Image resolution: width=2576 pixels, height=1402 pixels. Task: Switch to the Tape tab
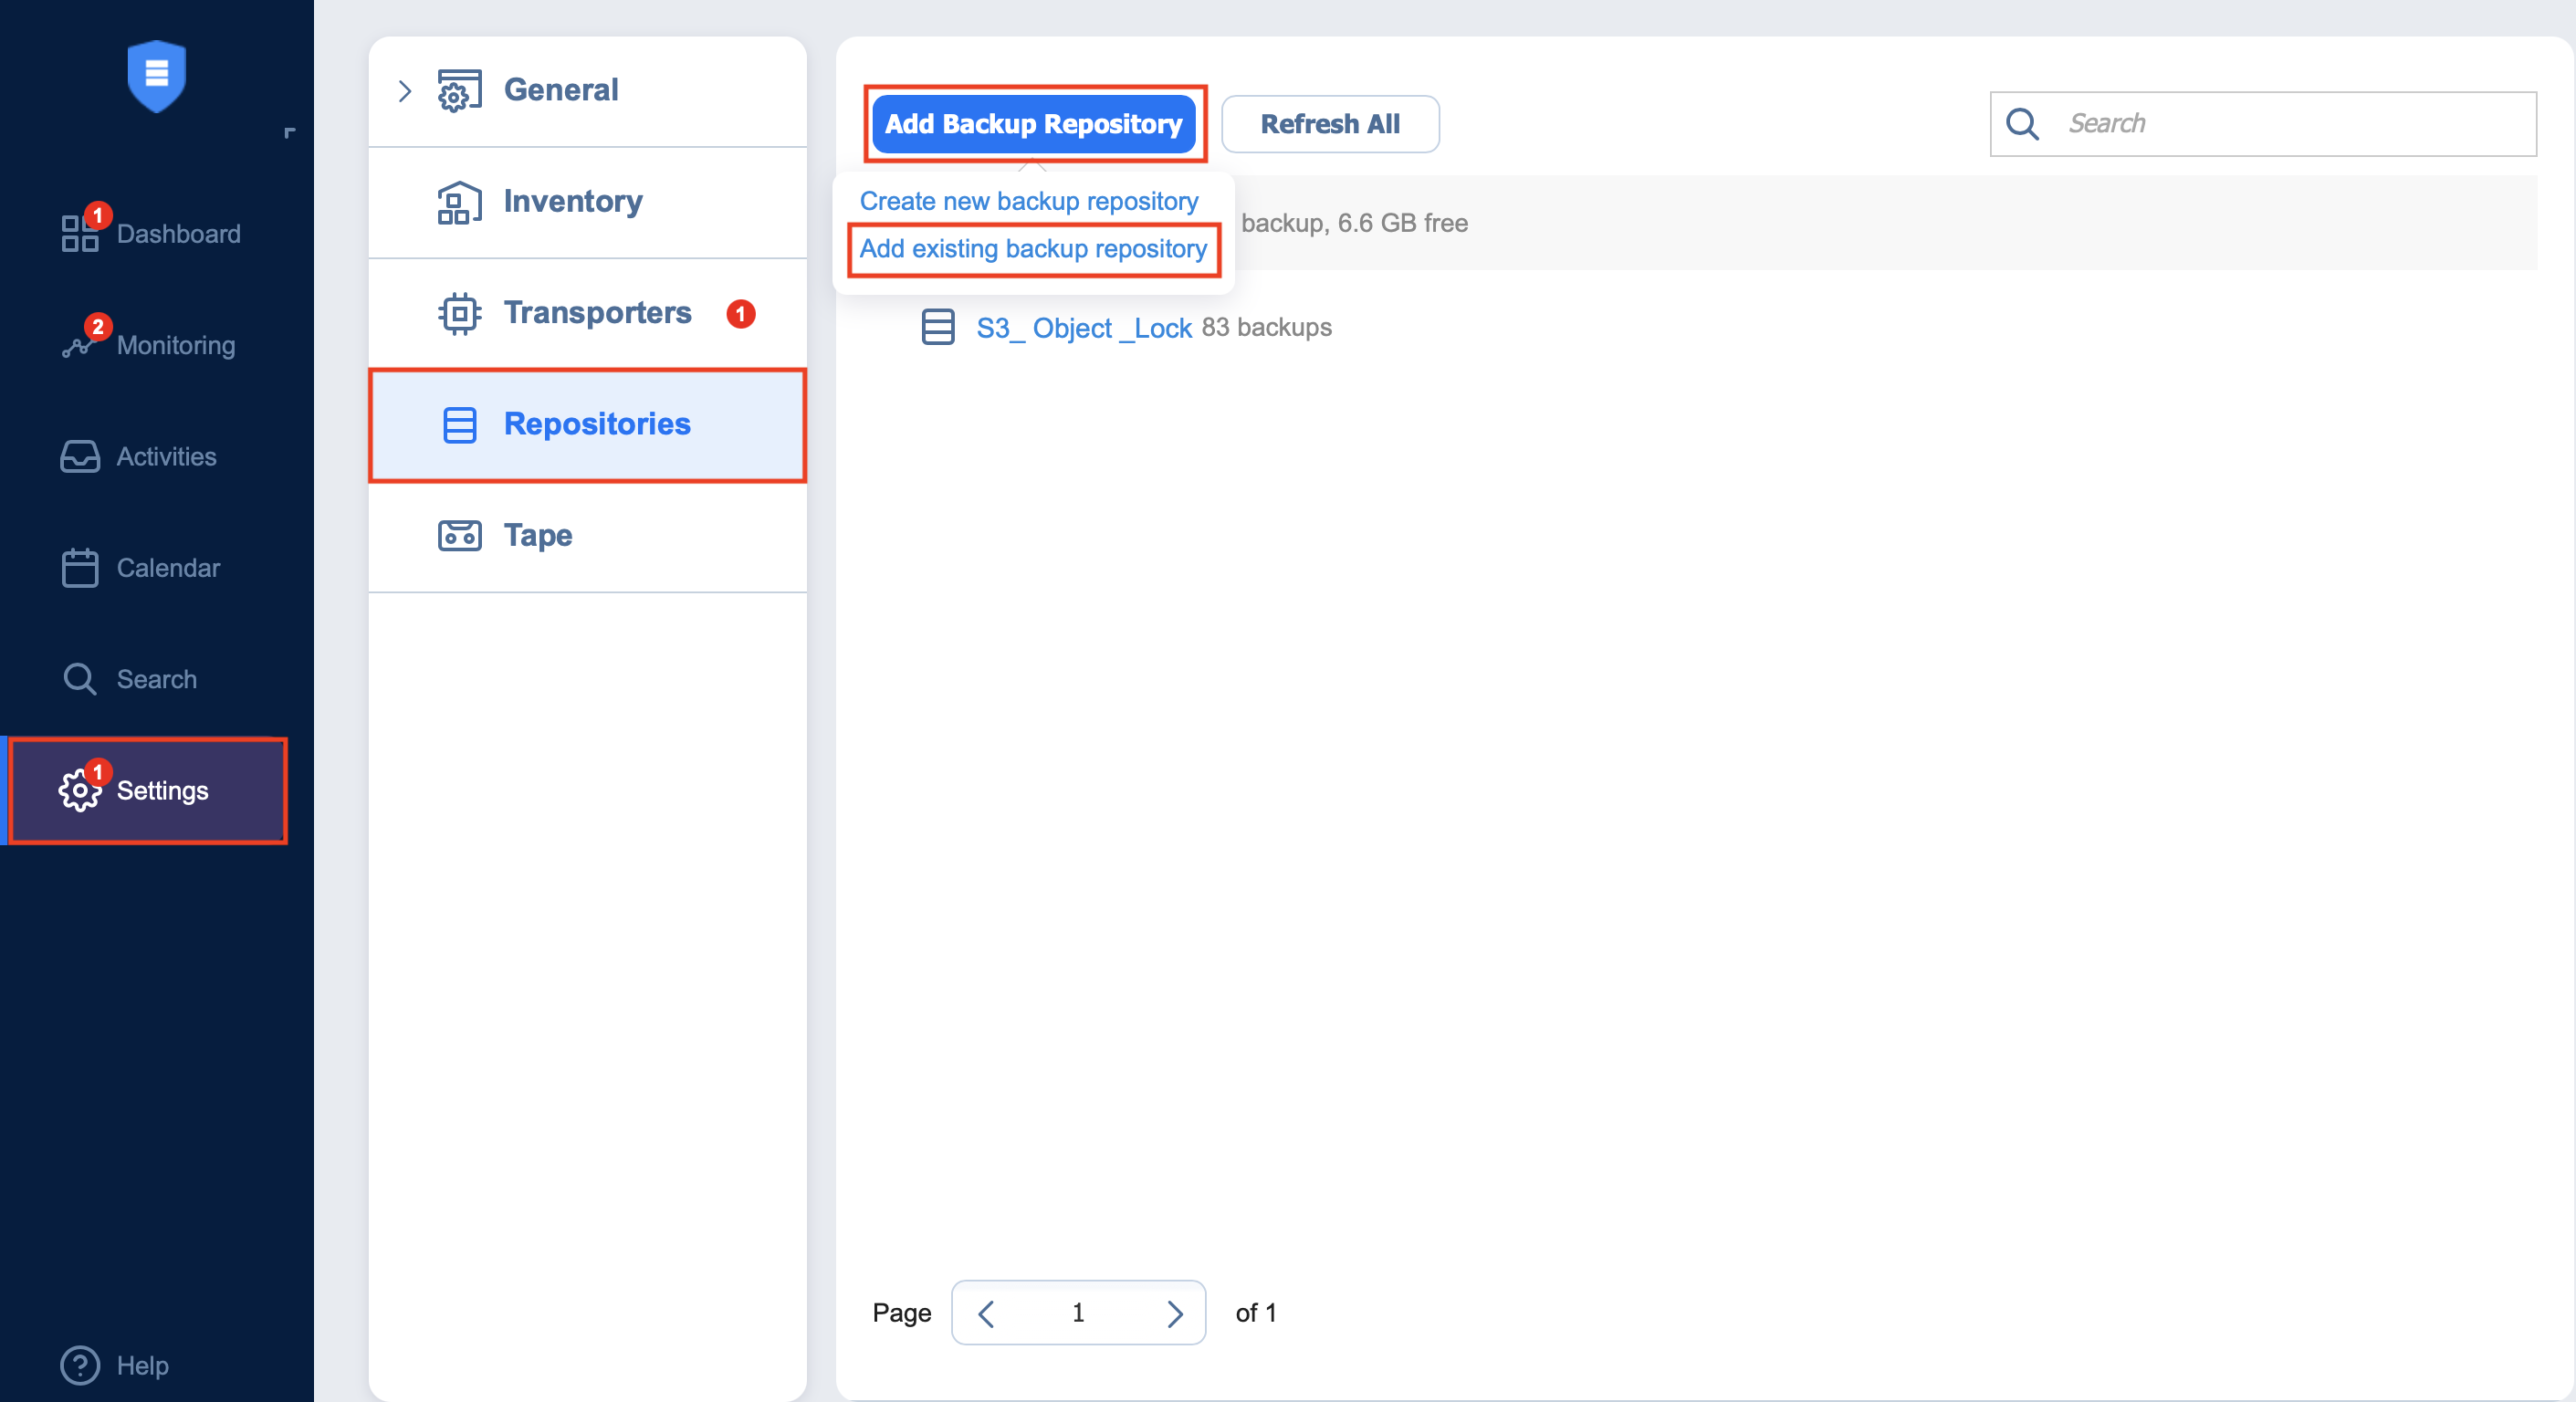pyautogui.click(x=537, y=535)
